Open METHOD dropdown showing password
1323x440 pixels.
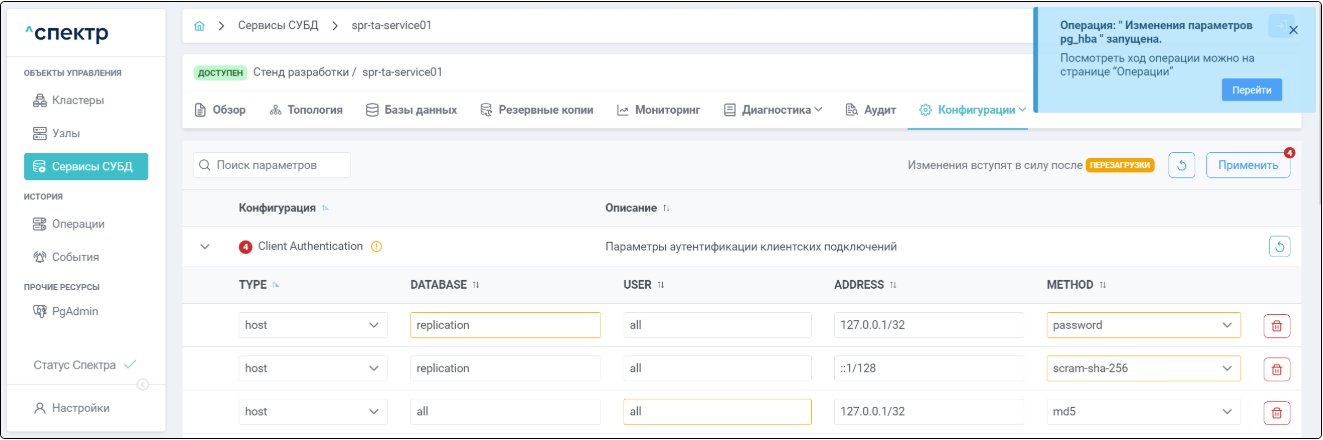pos(1143,325)
